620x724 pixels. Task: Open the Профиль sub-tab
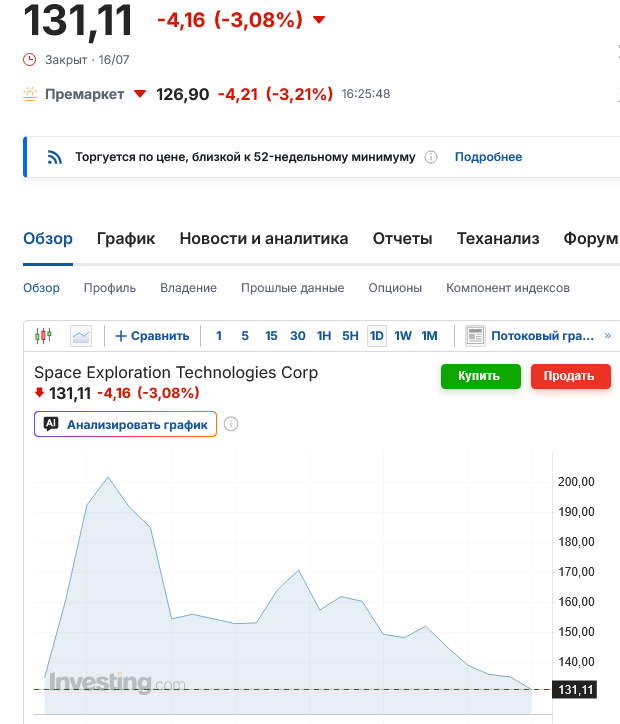click(x=110, y=288)
